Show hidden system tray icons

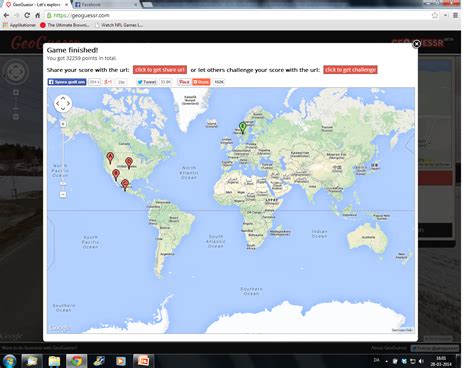[387, 361]
